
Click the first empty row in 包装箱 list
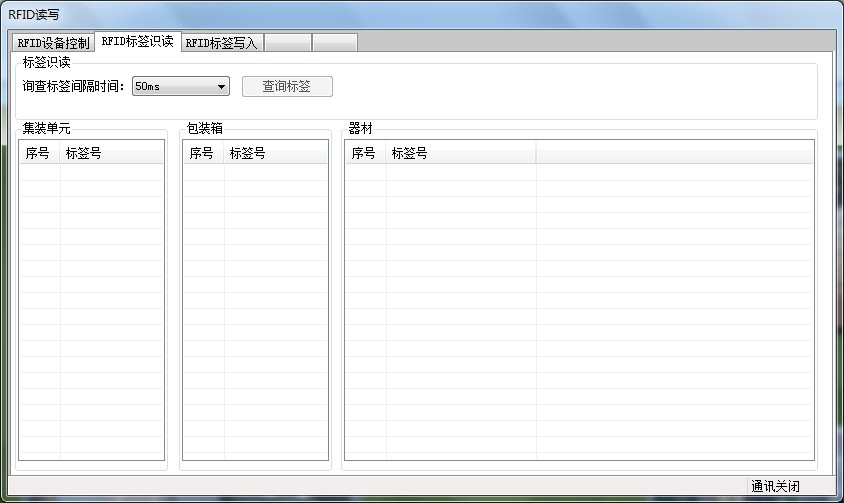pyautogui.click(x=255, y=172)
